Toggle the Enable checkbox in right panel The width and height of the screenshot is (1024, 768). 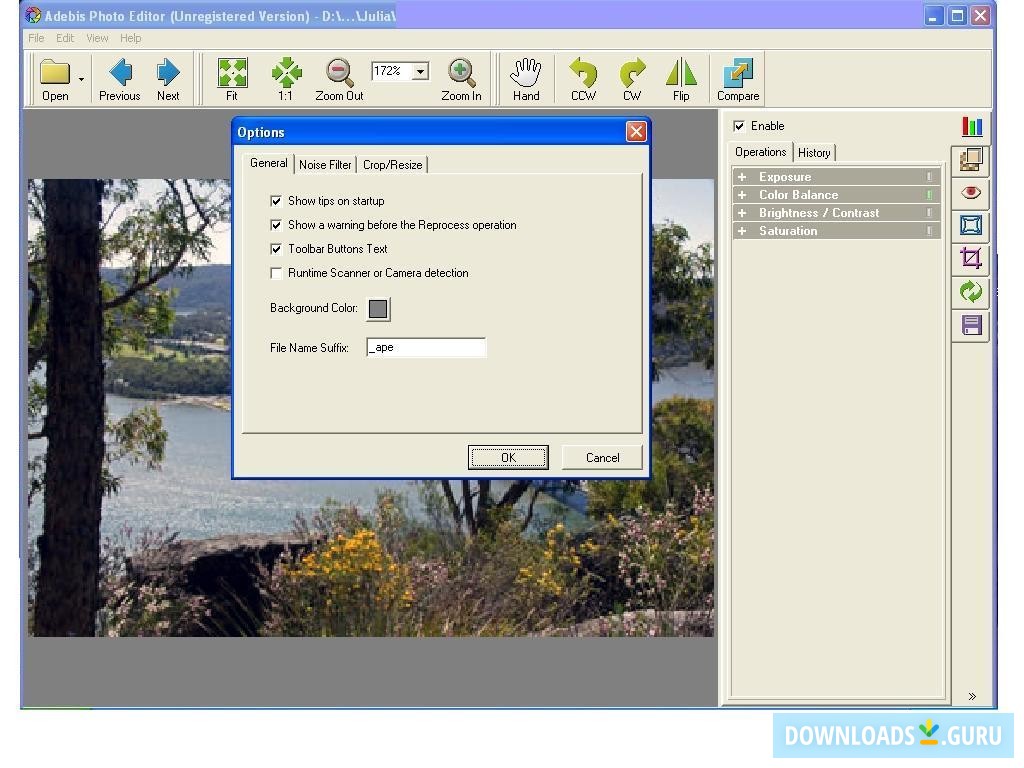coord(739,126)
